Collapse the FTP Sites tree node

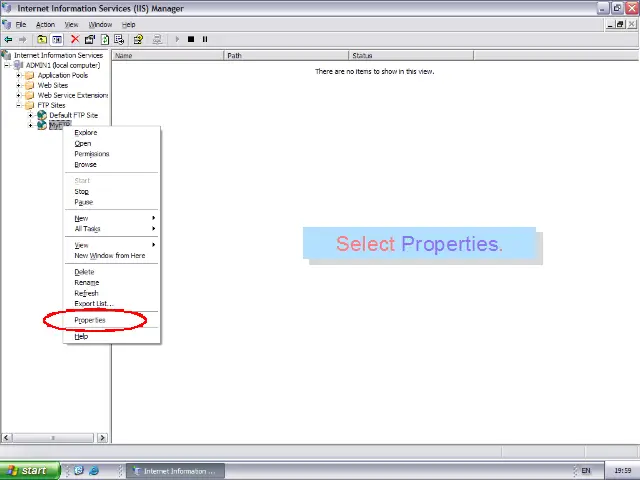click(18, 105)
